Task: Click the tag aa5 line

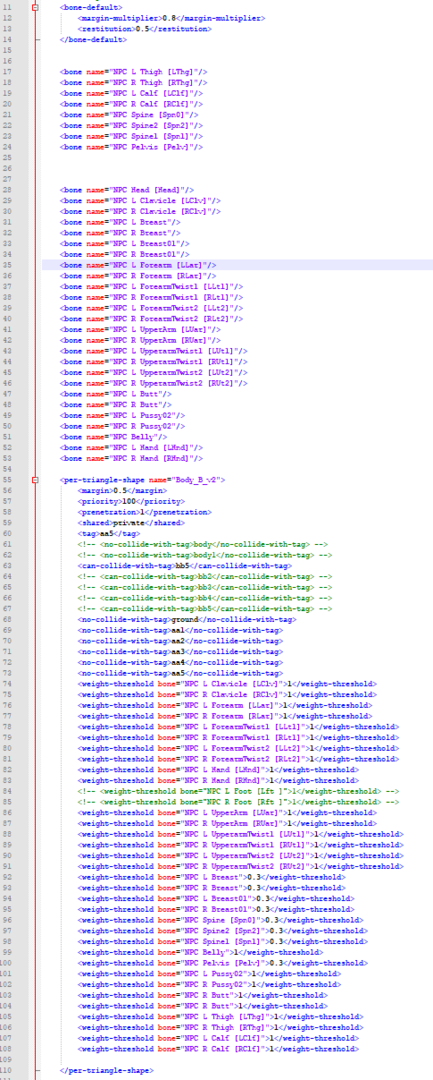Action: click(x=109, y=533)
